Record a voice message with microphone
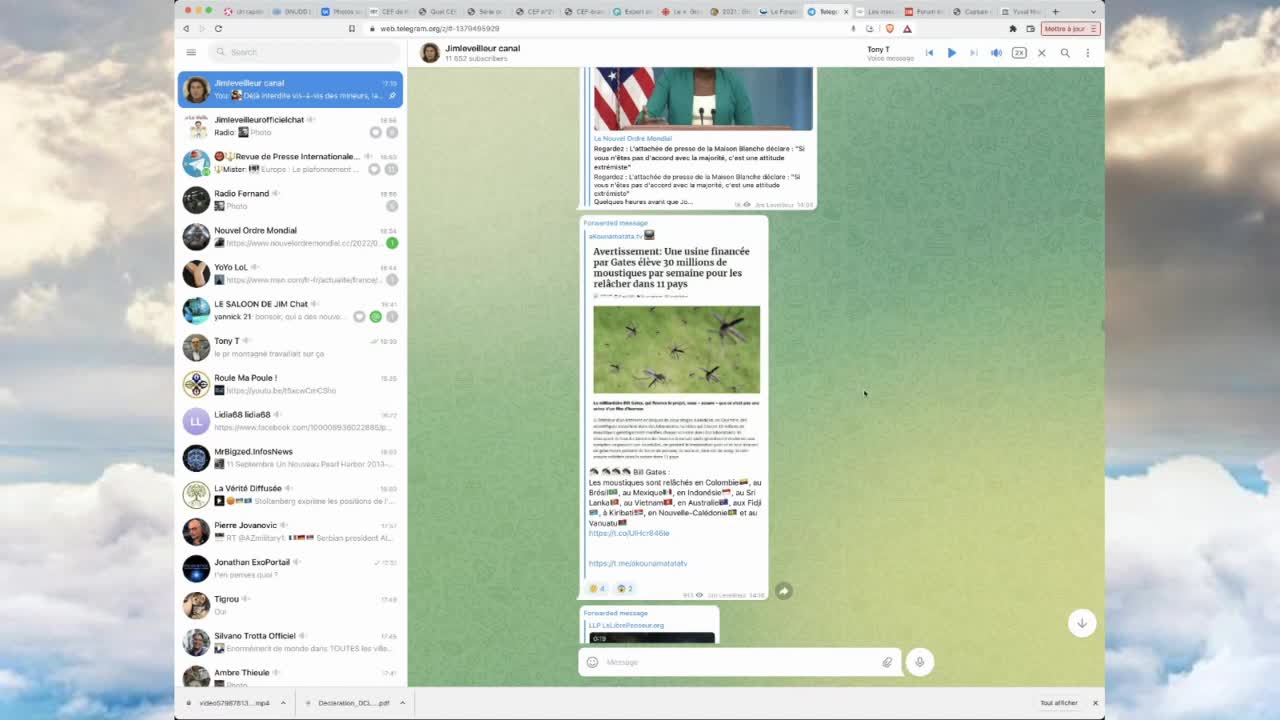The height and width of the screenshot is (720, 1280). 919,662
